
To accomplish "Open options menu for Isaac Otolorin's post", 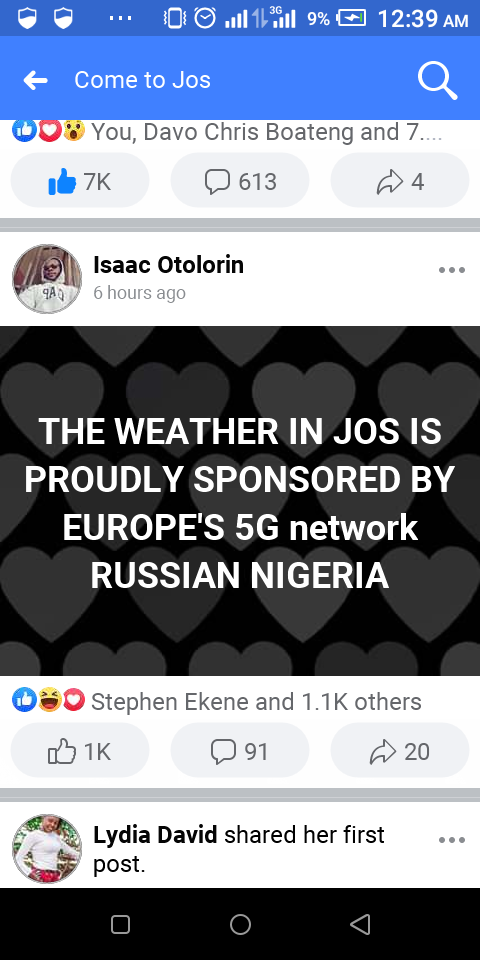I will coord(452,270).
